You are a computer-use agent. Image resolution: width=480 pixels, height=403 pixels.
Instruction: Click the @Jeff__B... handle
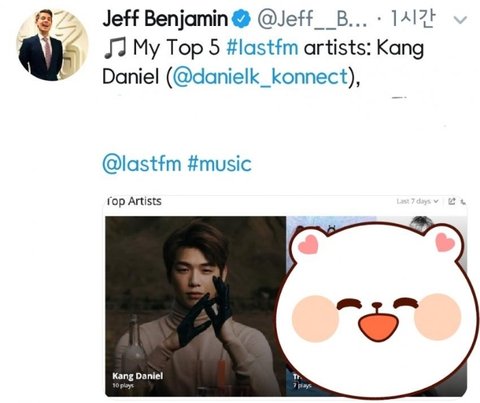point(312,19)
